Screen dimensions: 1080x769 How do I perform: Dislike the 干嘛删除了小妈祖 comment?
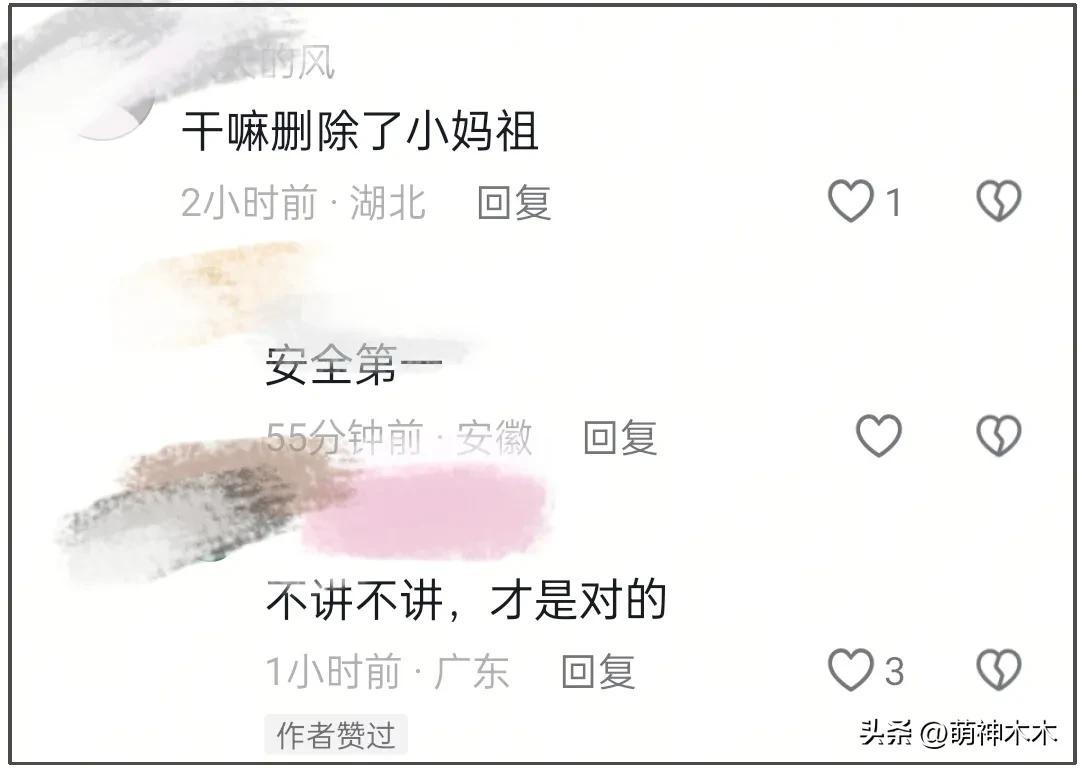(999, 201)
